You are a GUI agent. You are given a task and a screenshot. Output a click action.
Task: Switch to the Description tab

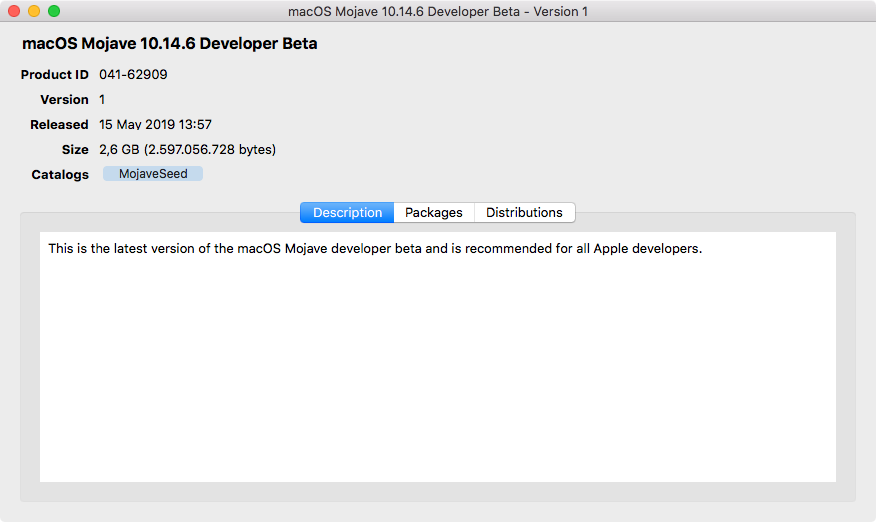click(347, 212)
